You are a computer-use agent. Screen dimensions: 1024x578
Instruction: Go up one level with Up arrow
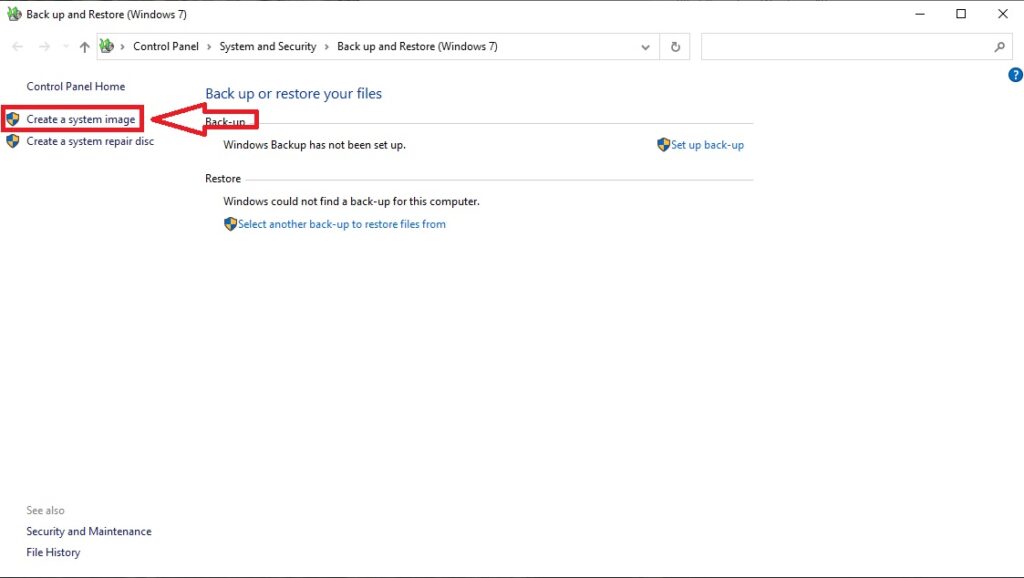[84, 47]
